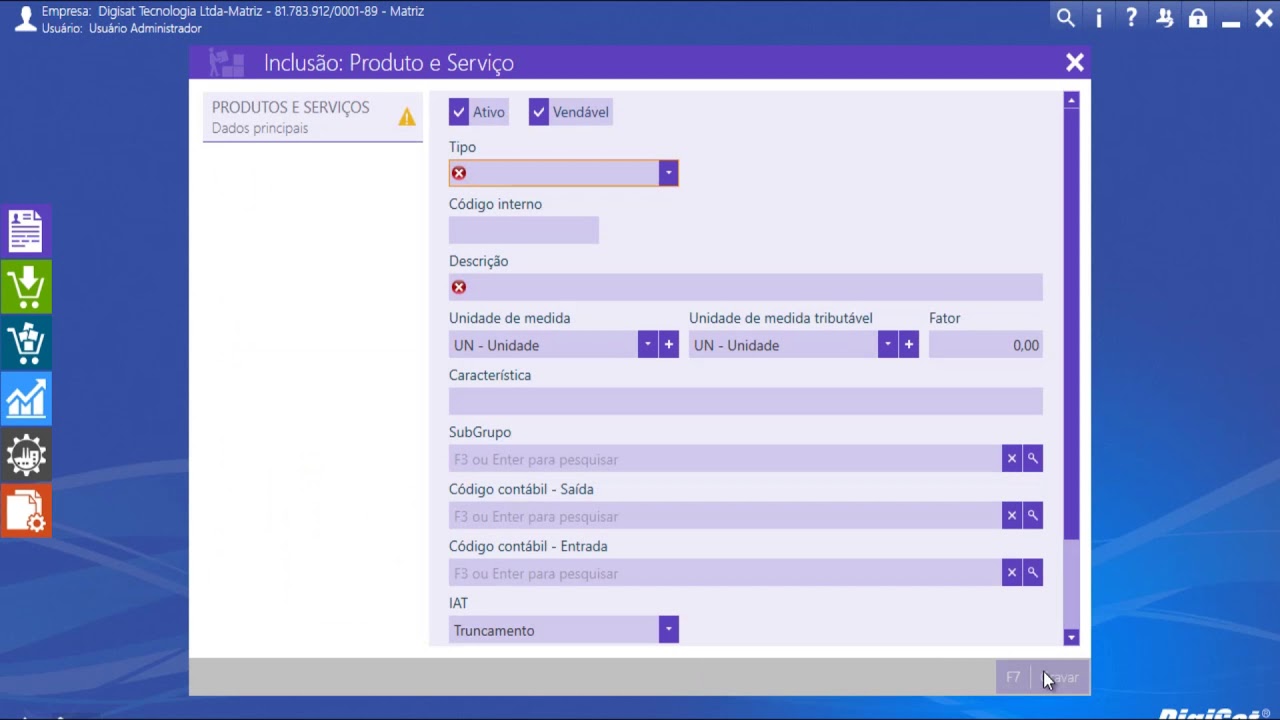The height and width of the screenshot is (720, 1280).
Task: Toggle the Vendável checkbox
Action: pos(539,112)
